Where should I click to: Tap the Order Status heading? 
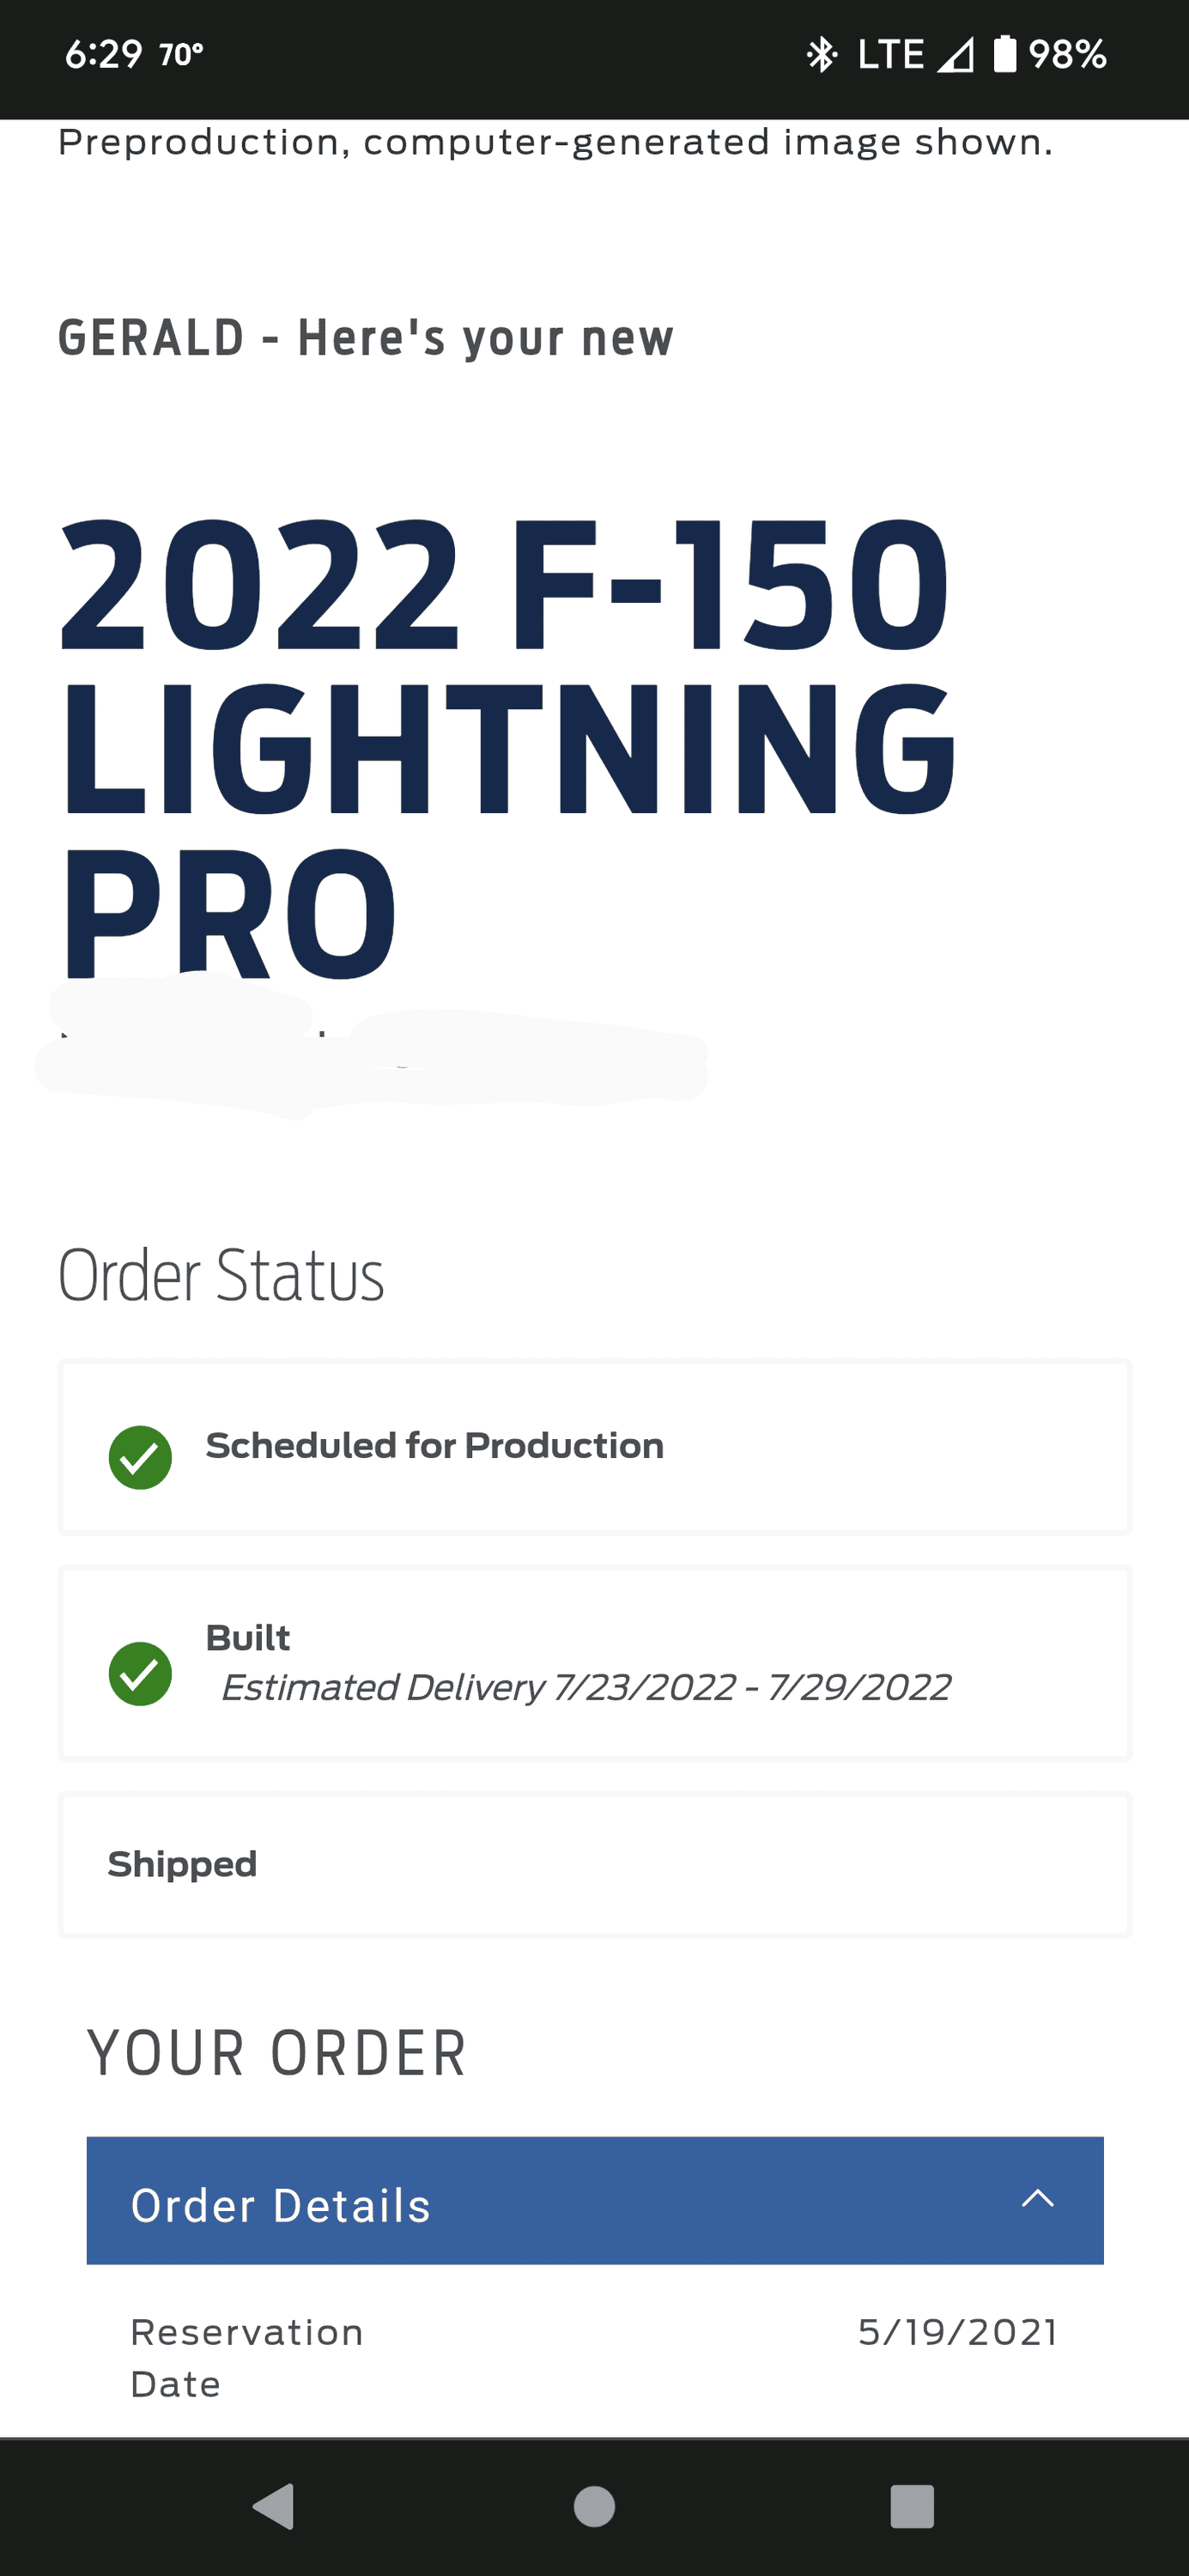pos(221,1276)
